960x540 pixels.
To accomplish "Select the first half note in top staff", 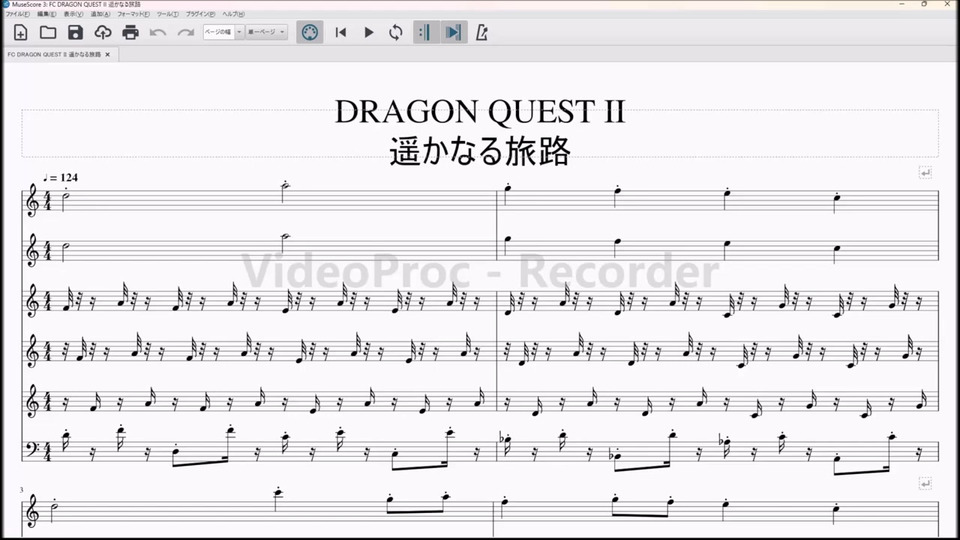I will tap(65, 198).
